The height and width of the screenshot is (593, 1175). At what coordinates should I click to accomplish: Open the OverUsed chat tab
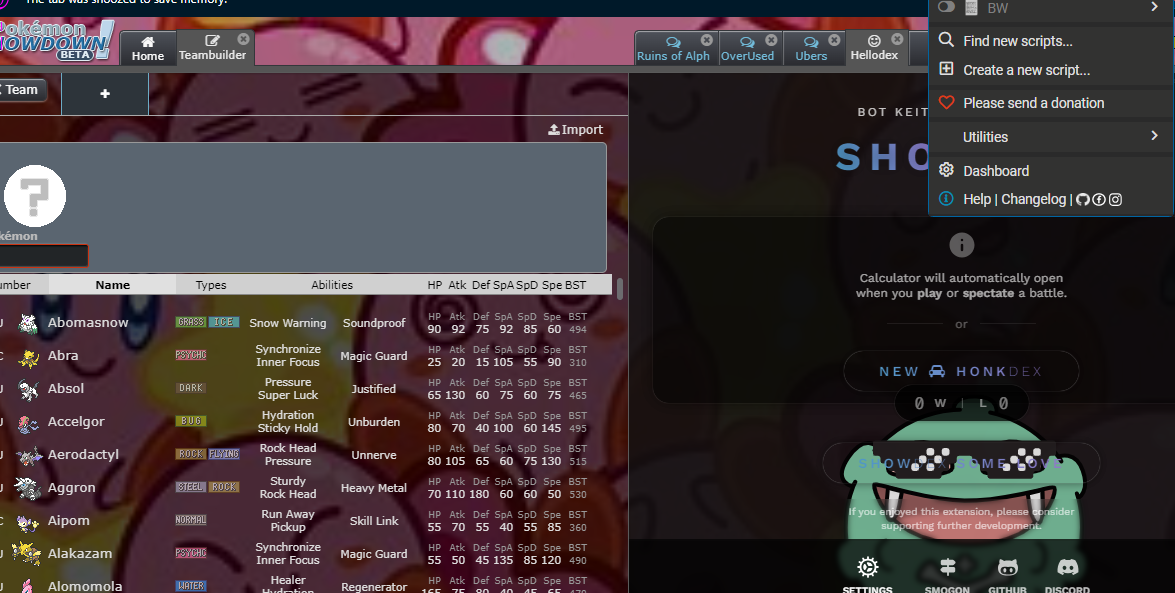tap(747, 49)
